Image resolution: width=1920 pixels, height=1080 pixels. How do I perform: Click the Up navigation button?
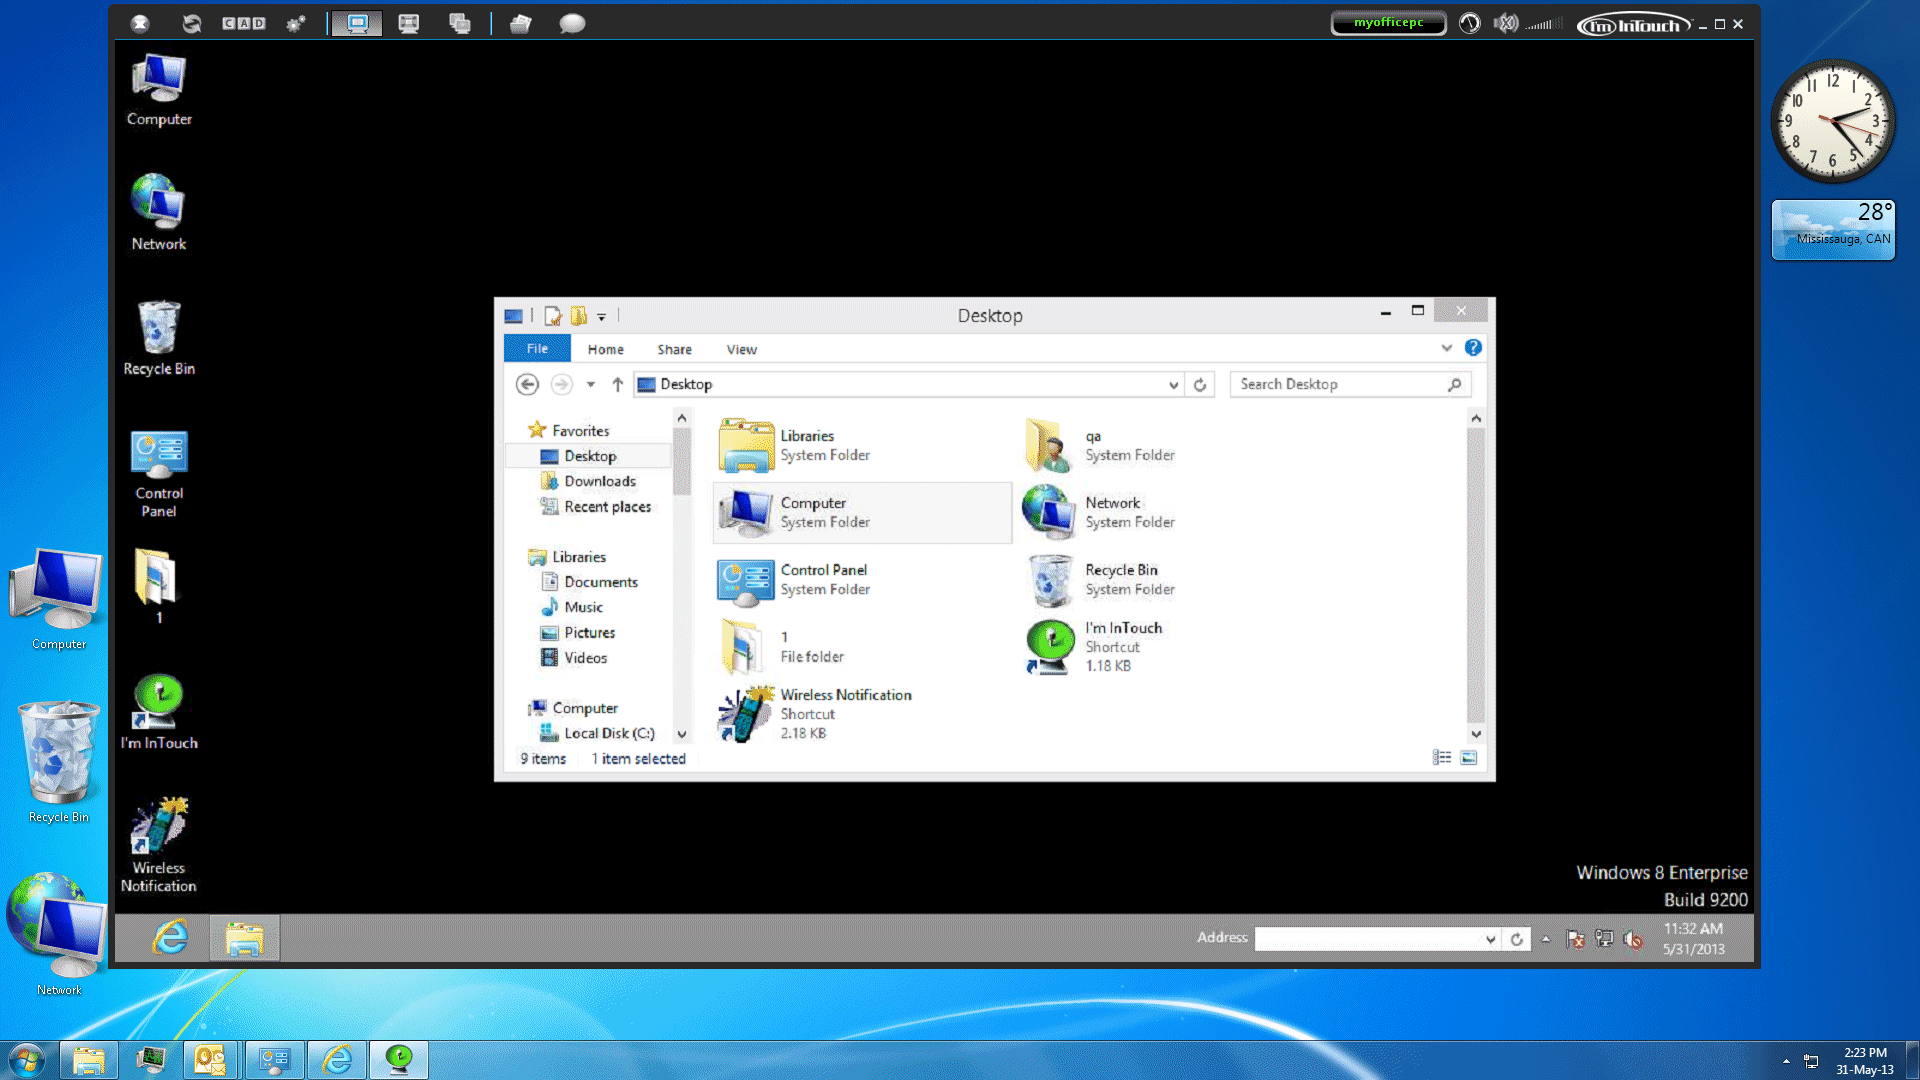tap(618, 384)
